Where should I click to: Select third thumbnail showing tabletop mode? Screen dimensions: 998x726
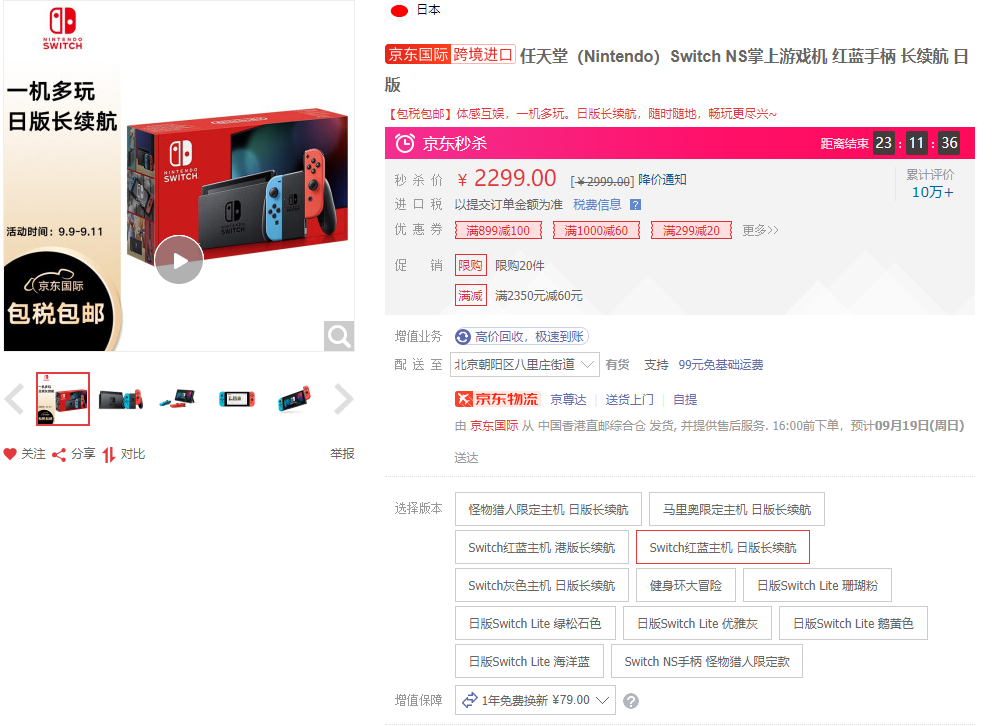click(178, 398)
